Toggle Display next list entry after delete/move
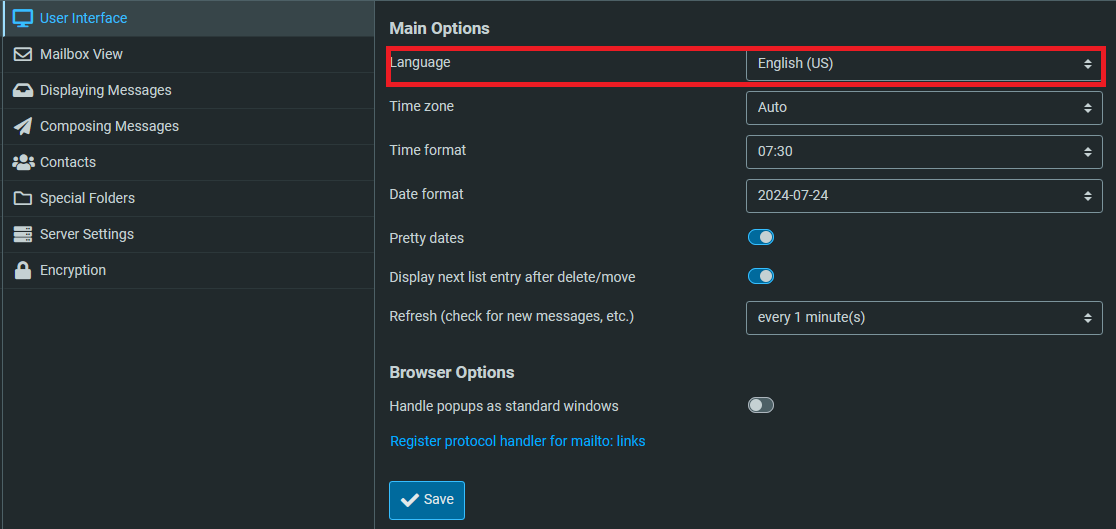This screenshot has width=1116, height=529. tap(761, 276)
